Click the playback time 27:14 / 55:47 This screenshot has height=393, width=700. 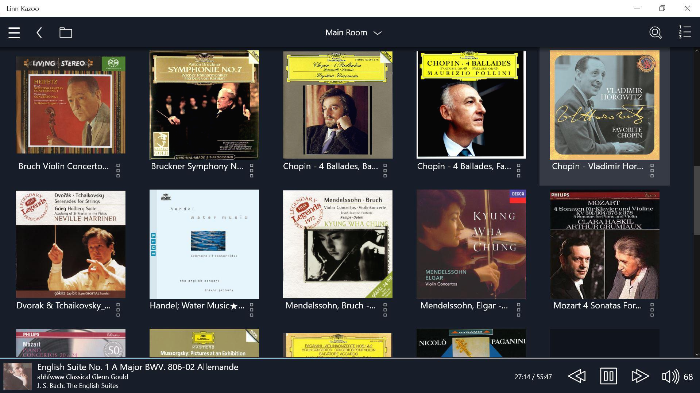[x=533, y=376]
